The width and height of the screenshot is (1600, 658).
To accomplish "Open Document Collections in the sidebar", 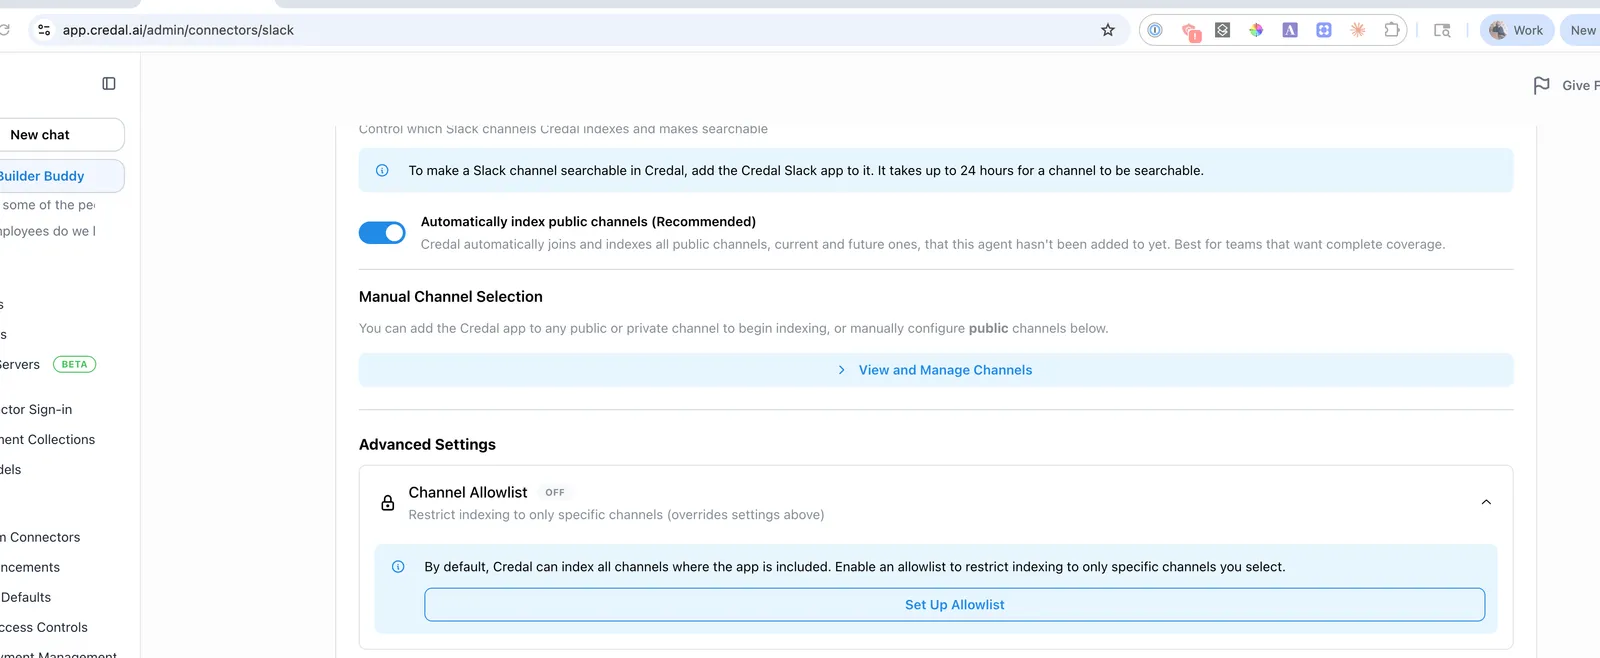I will (47, 439).
